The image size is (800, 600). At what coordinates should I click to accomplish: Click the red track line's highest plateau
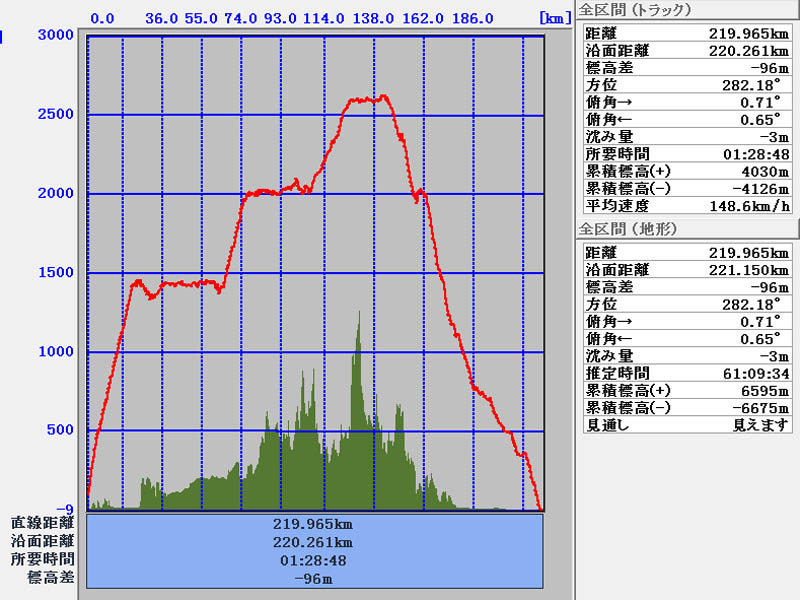click(366, 99)
